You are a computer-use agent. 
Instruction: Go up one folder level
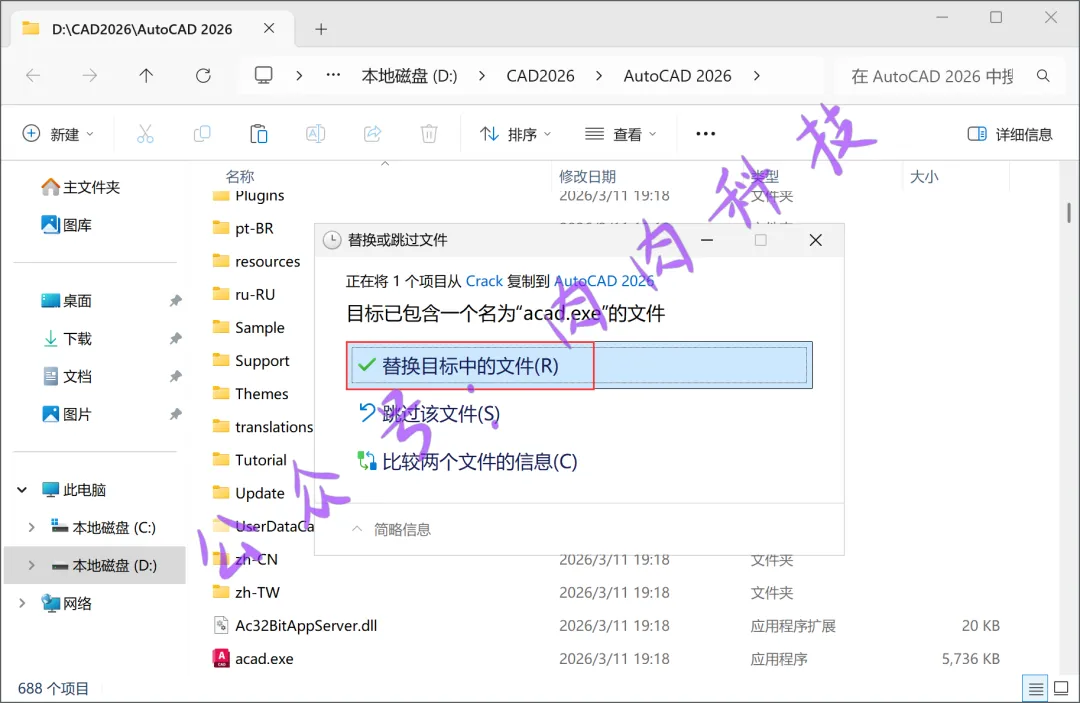pyautogui.click(x=146, y=76)
